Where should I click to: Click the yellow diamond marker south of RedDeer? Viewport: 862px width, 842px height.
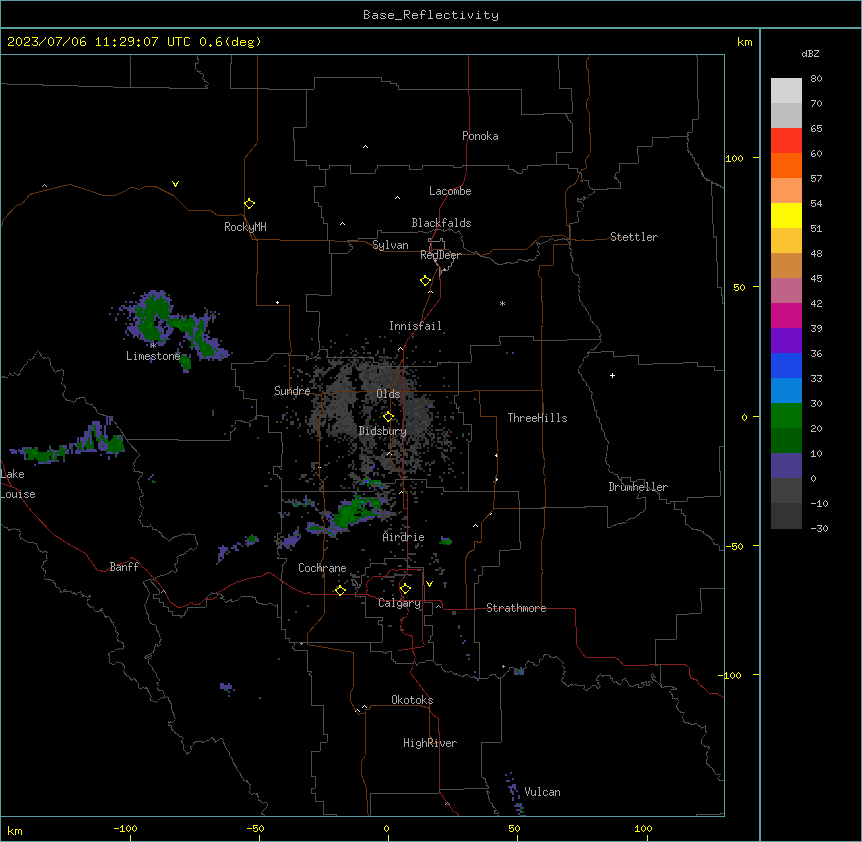(426, 281)
